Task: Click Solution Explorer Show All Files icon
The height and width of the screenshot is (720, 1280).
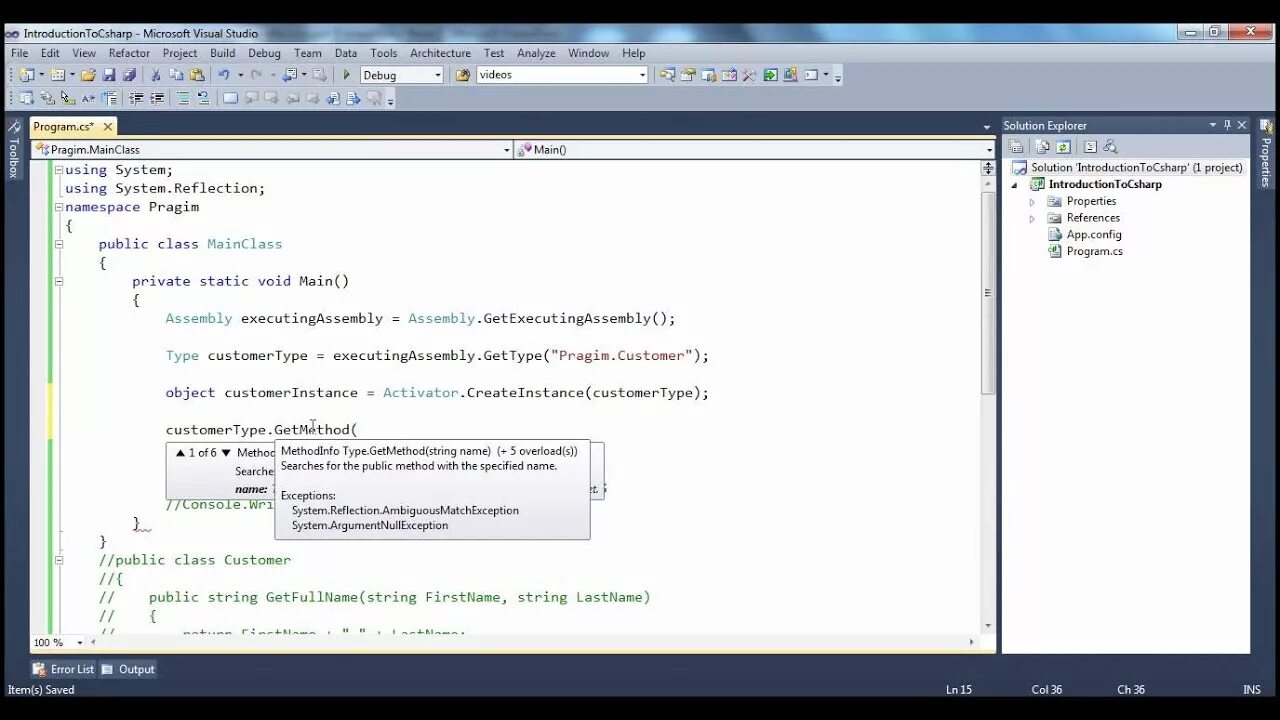Action: 1042,147
